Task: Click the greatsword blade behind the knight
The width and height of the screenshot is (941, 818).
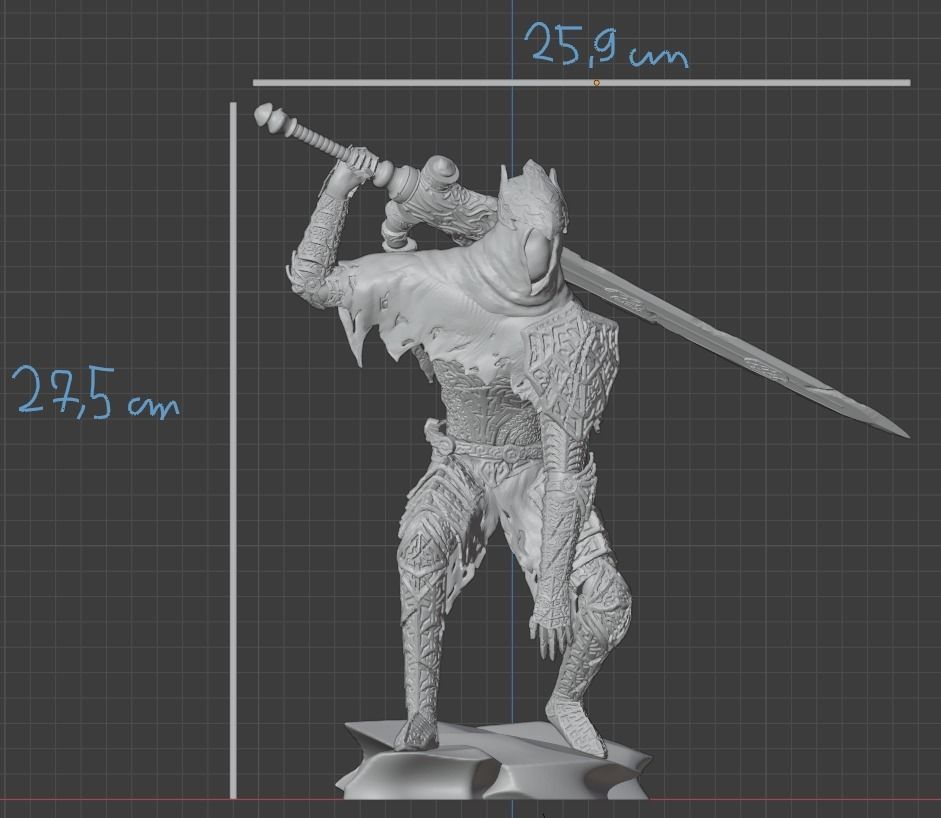Action: pyautogui.click(x=735, y=341)
